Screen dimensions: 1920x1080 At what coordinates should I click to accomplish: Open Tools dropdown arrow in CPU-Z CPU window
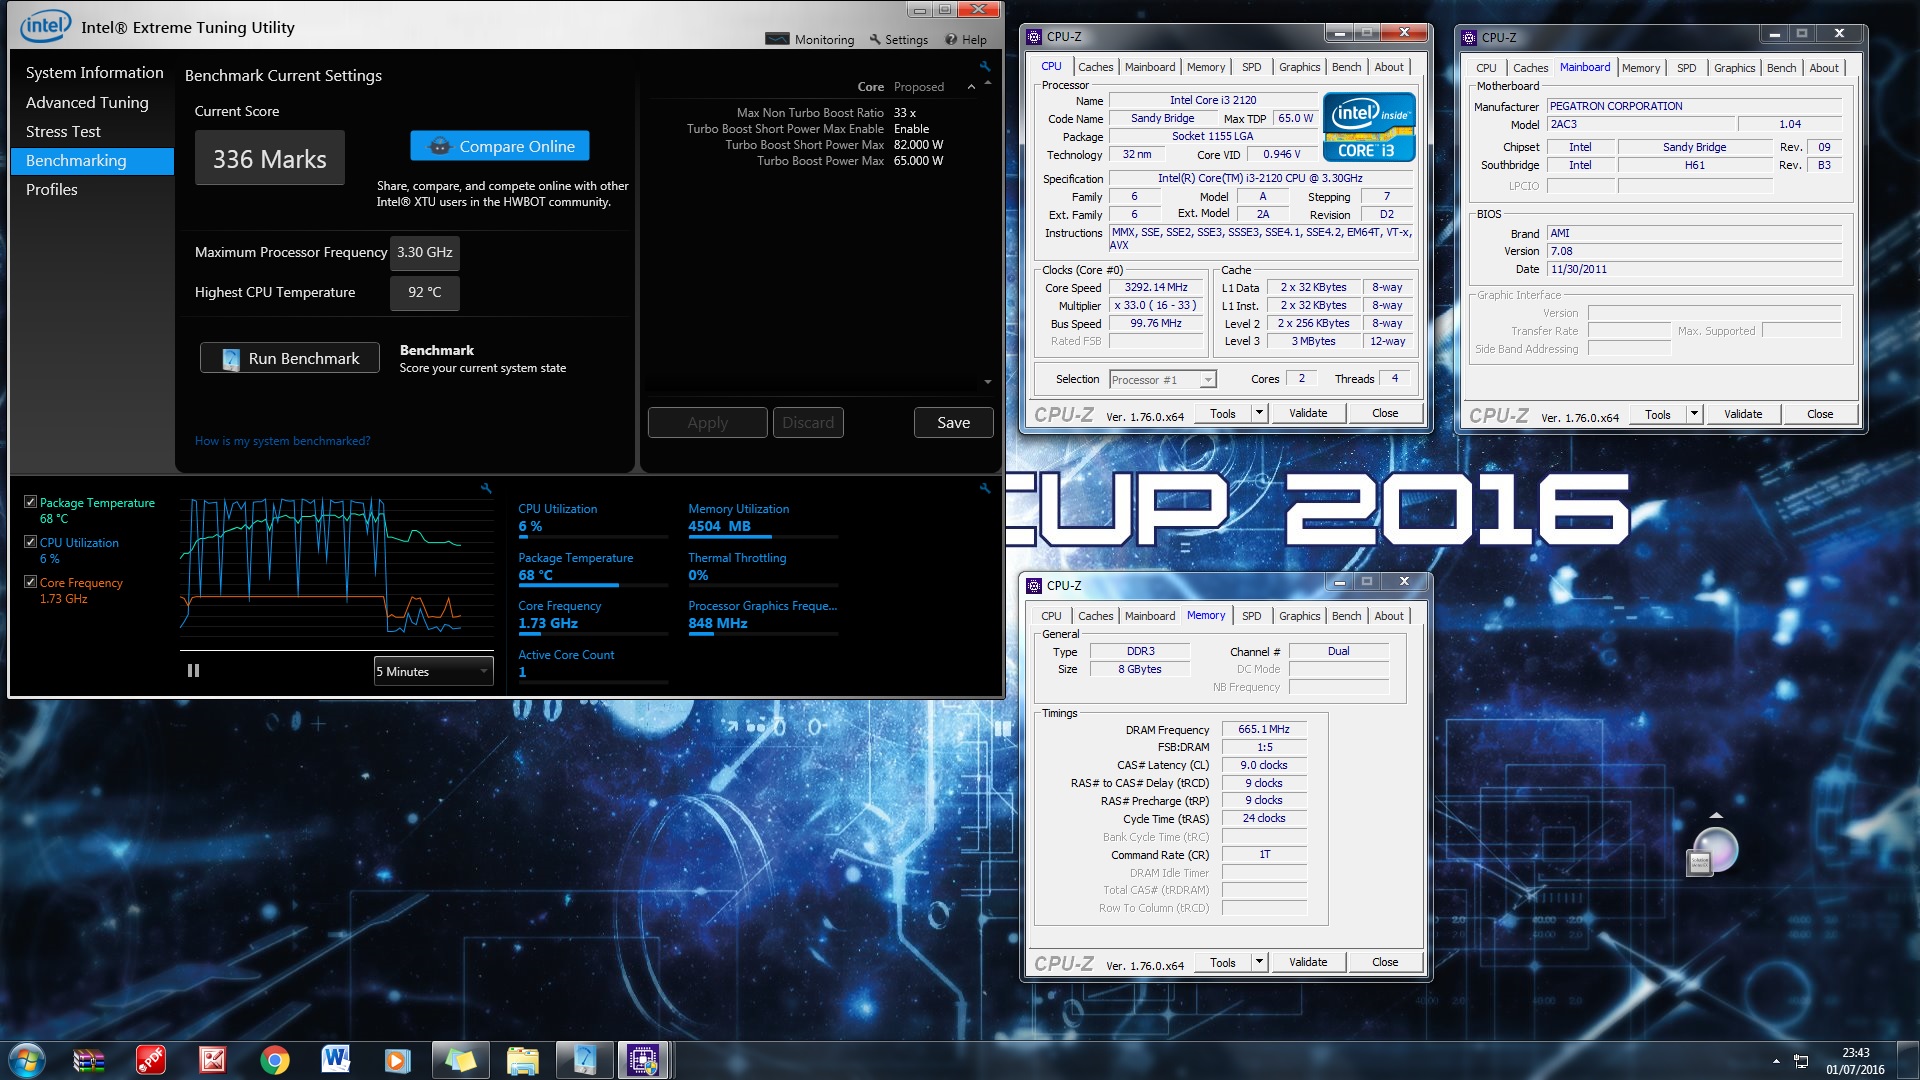click(x=1259, y=413)
